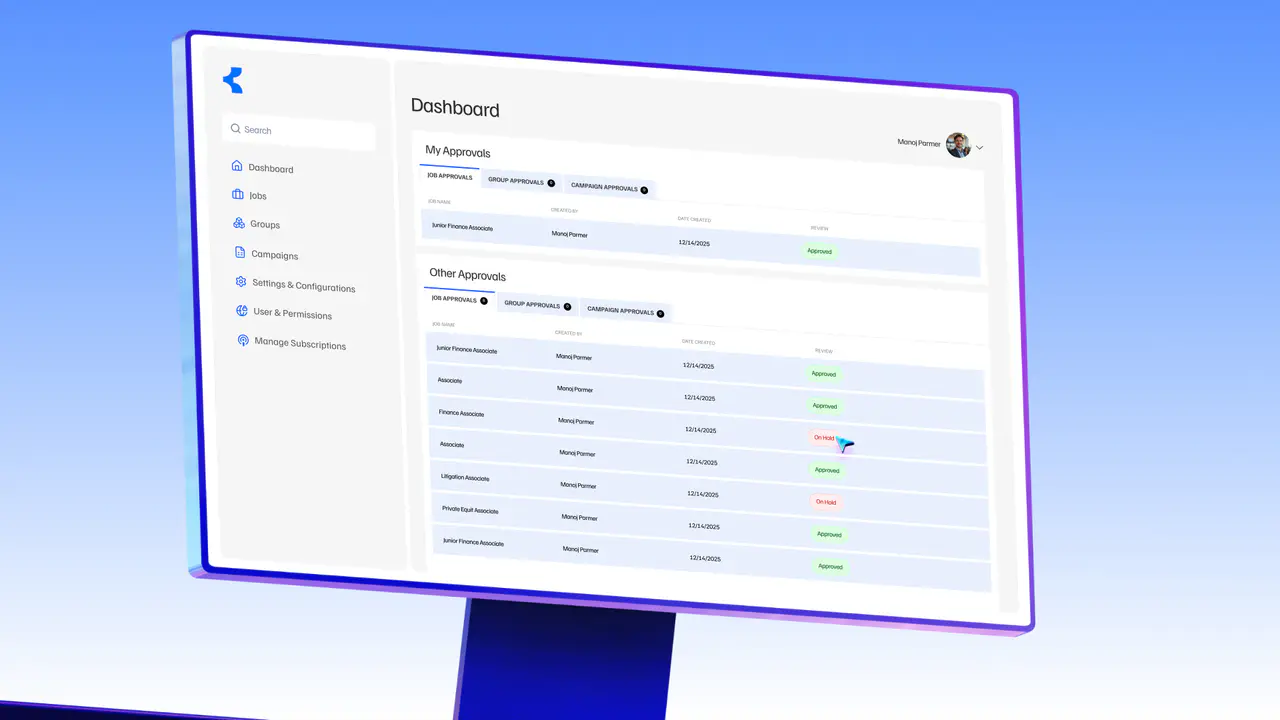The image size is (1280, 720).
Task: Select Job Approvals tab under Other Approvals
Action: tap(459, 299)
